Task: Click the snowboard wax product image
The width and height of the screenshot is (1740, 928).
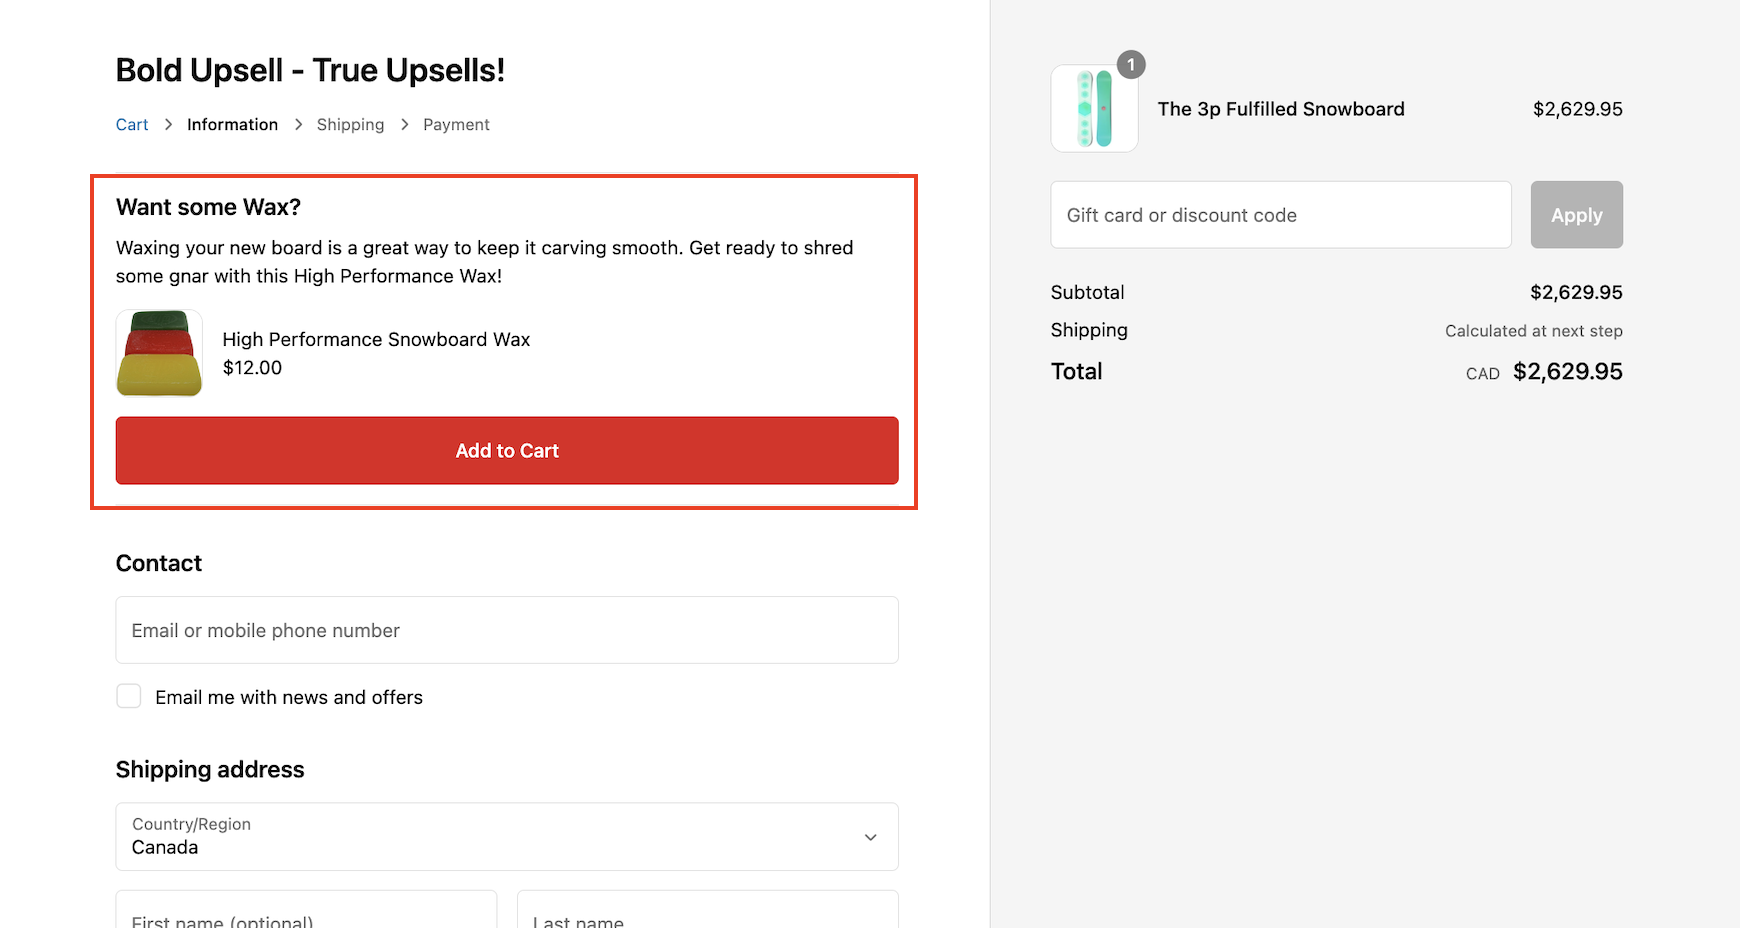Action: pos(159,353)
